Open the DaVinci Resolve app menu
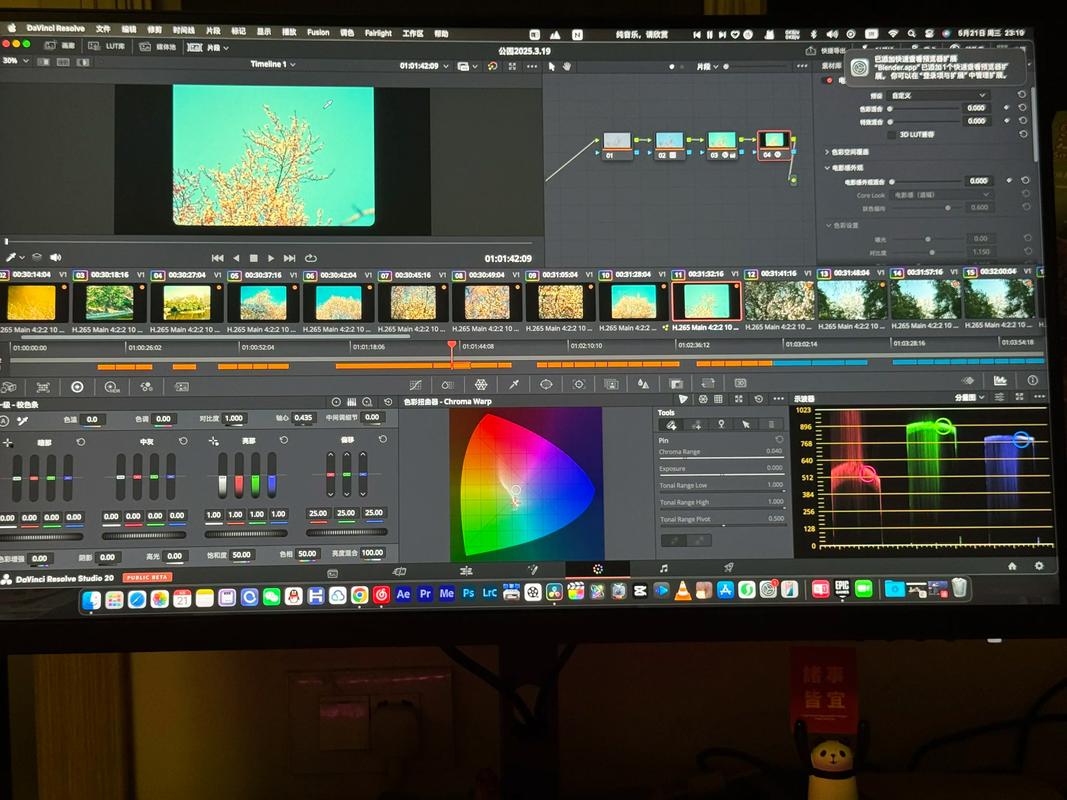1067x800 pixels. tap(55, 28)
